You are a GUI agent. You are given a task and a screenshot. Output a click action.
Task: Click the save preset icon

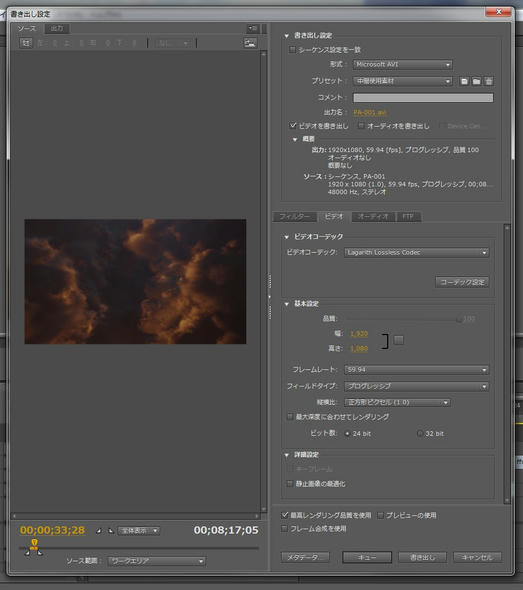464,81
